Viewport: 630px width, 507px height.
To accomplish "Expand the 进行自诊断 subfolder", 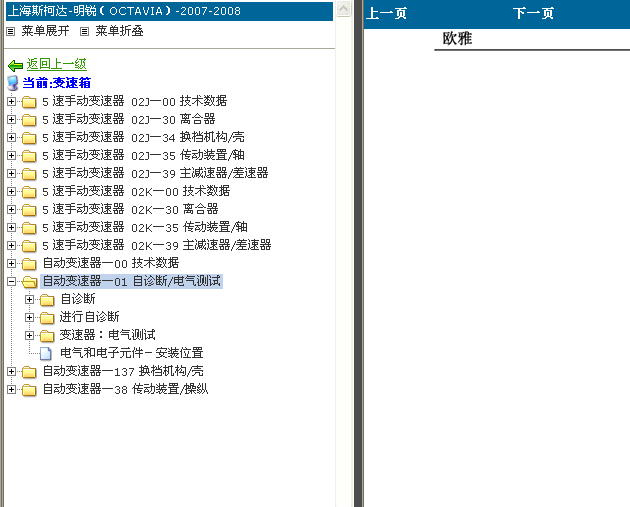I will (x=29, y=317).
